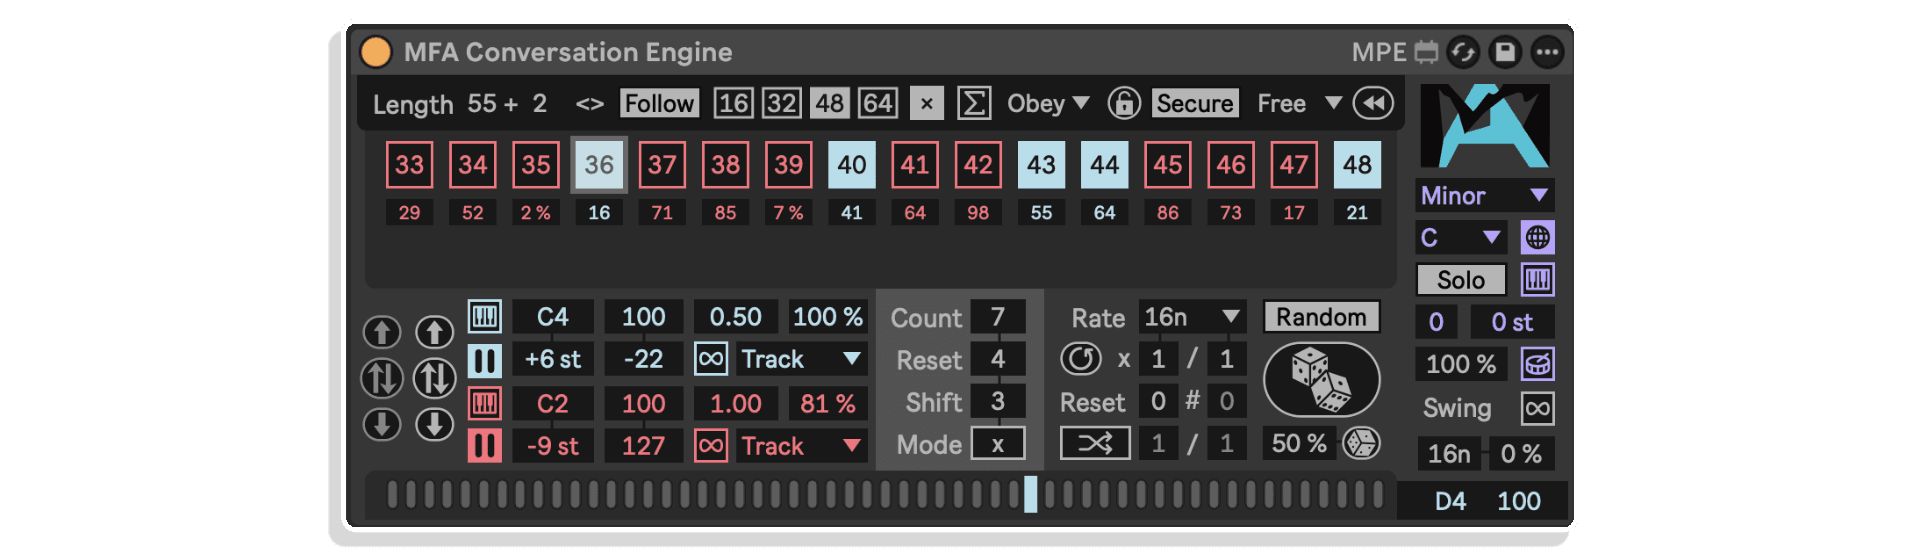Toggle the padlock lock icon

[x=1124, y=103]
